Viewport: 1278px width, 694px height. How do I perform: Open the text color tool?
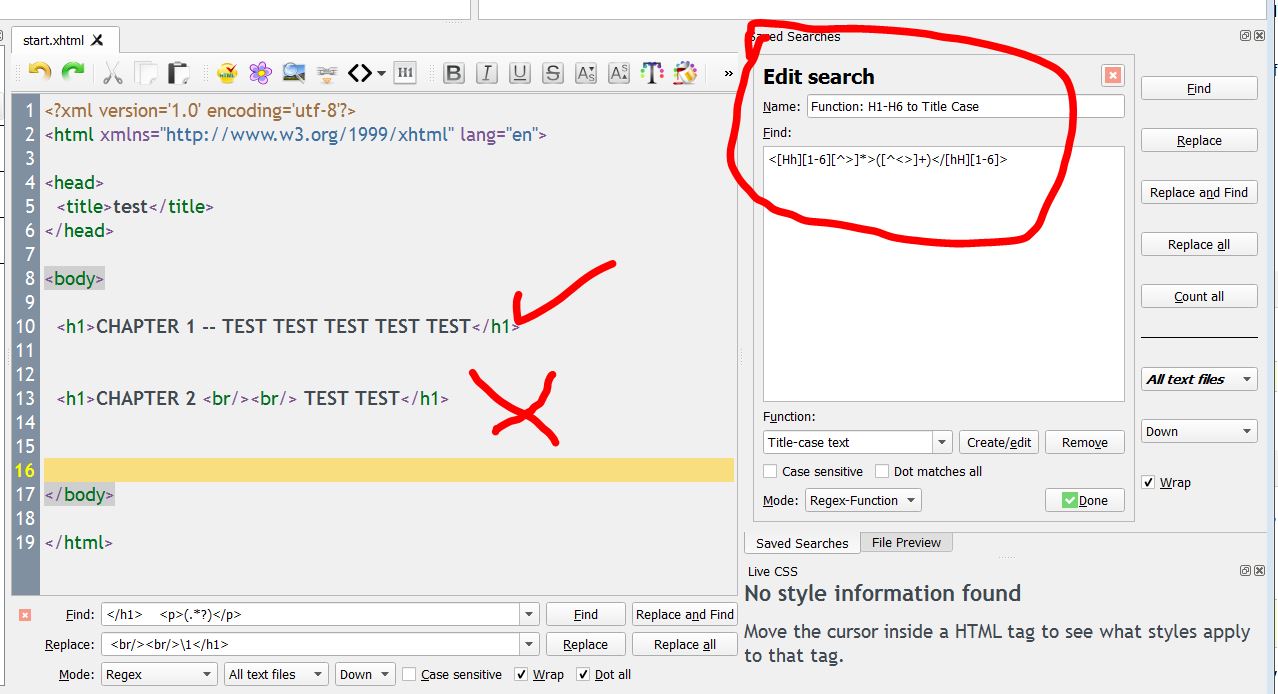652,72
